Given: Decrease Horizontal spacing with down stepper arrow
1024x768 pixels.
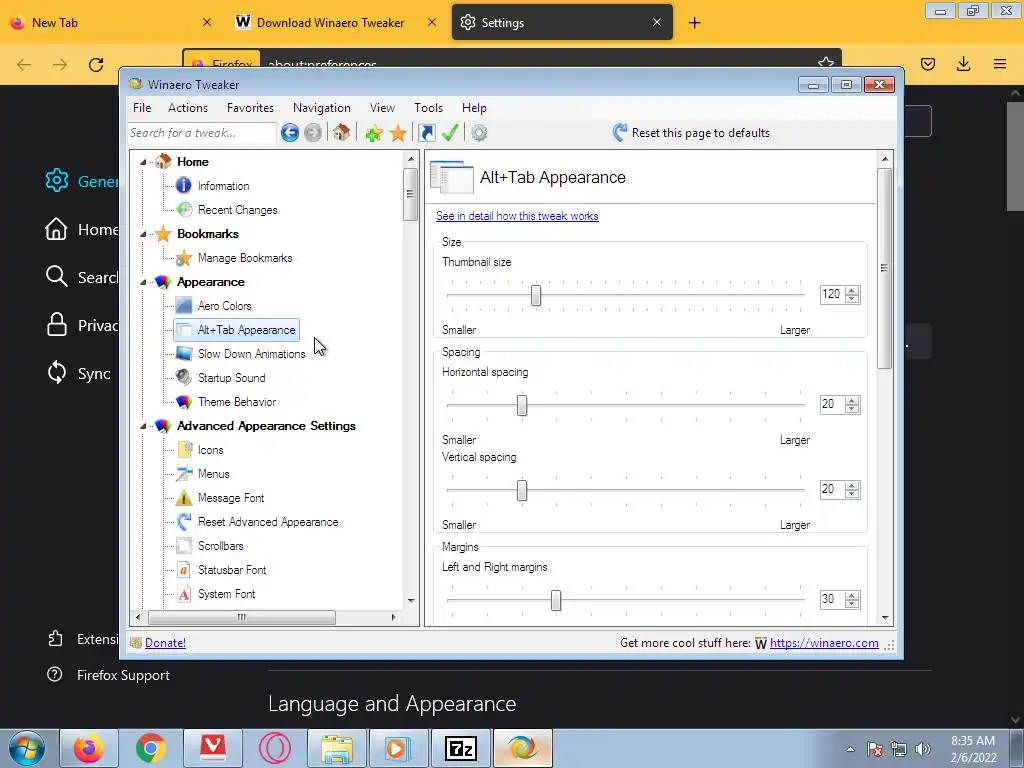Looking at the screenshot, I should 852,409.
